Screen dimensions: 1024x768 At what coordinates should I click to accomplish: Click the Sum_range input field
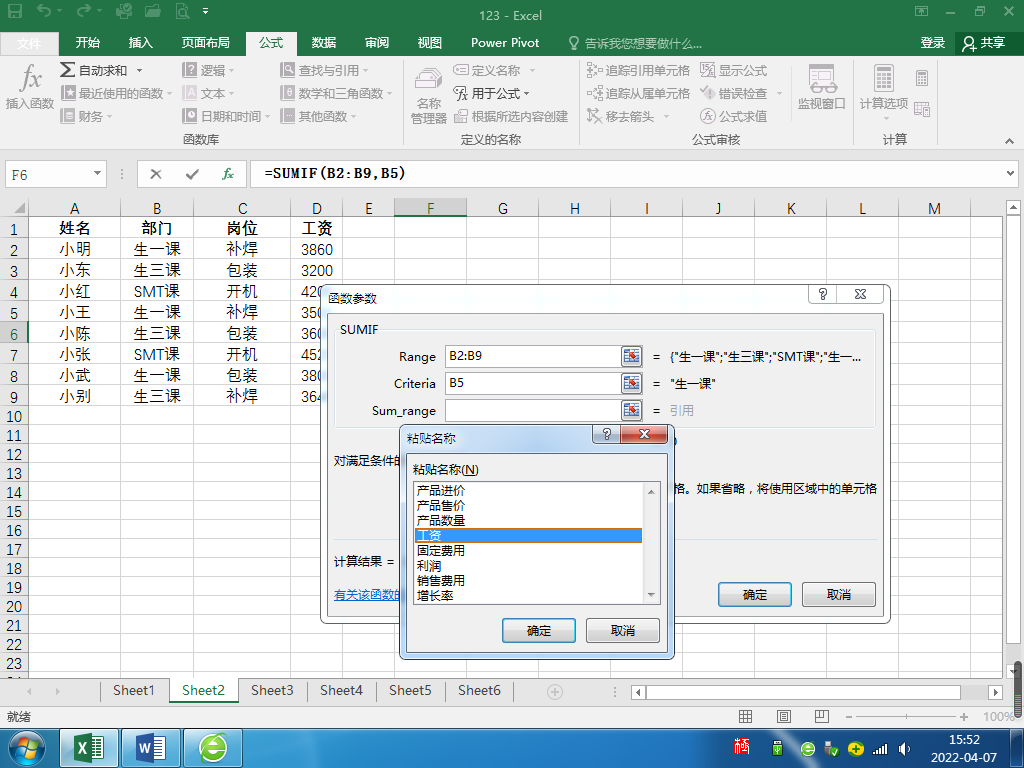[532, 410]
